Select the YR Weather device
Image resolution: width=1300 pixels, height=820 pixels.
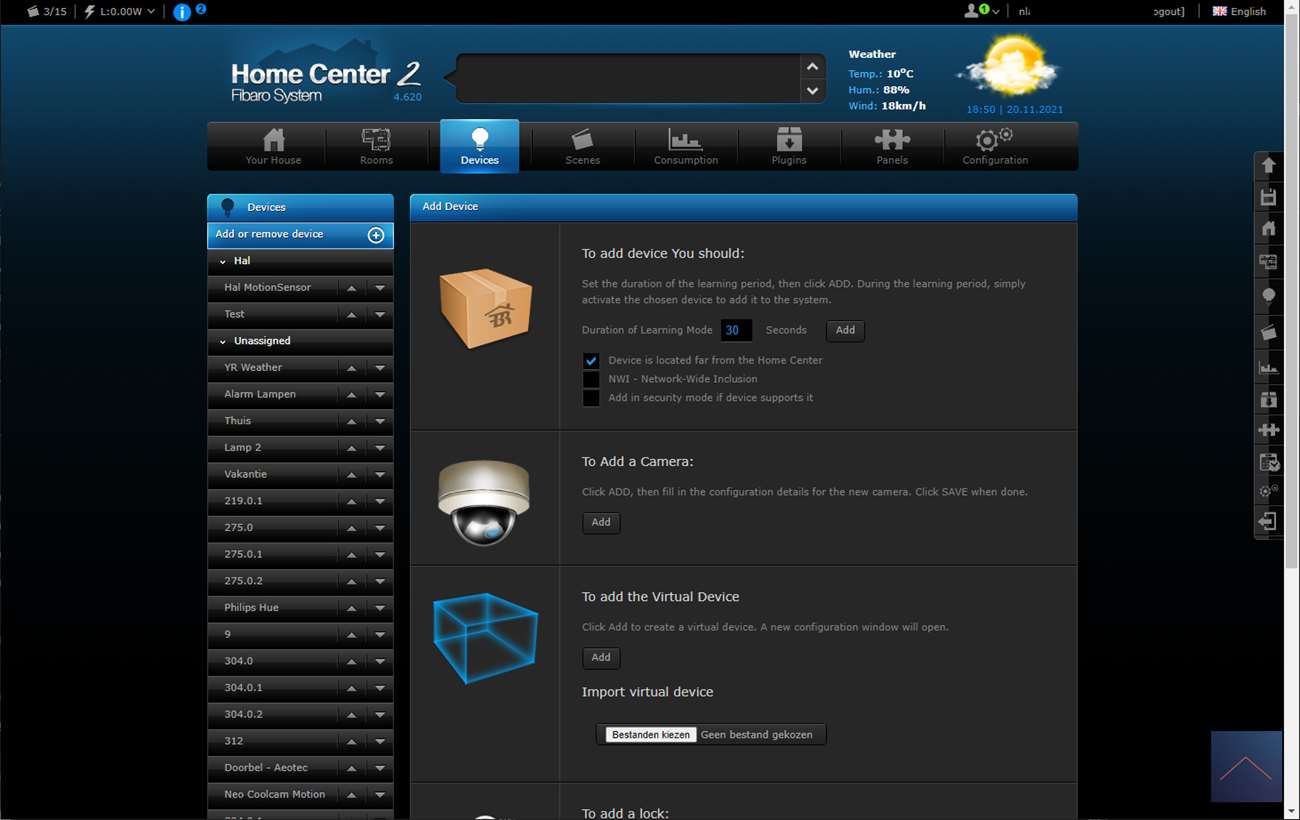(253, 368)
